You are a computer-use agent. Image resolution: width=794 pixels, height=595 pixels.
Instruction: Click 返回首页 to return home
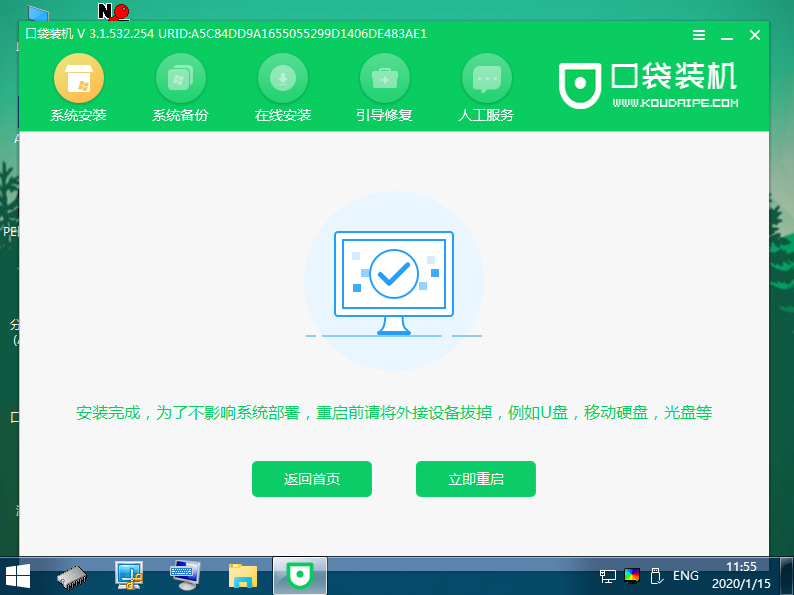tap(312, 479)
